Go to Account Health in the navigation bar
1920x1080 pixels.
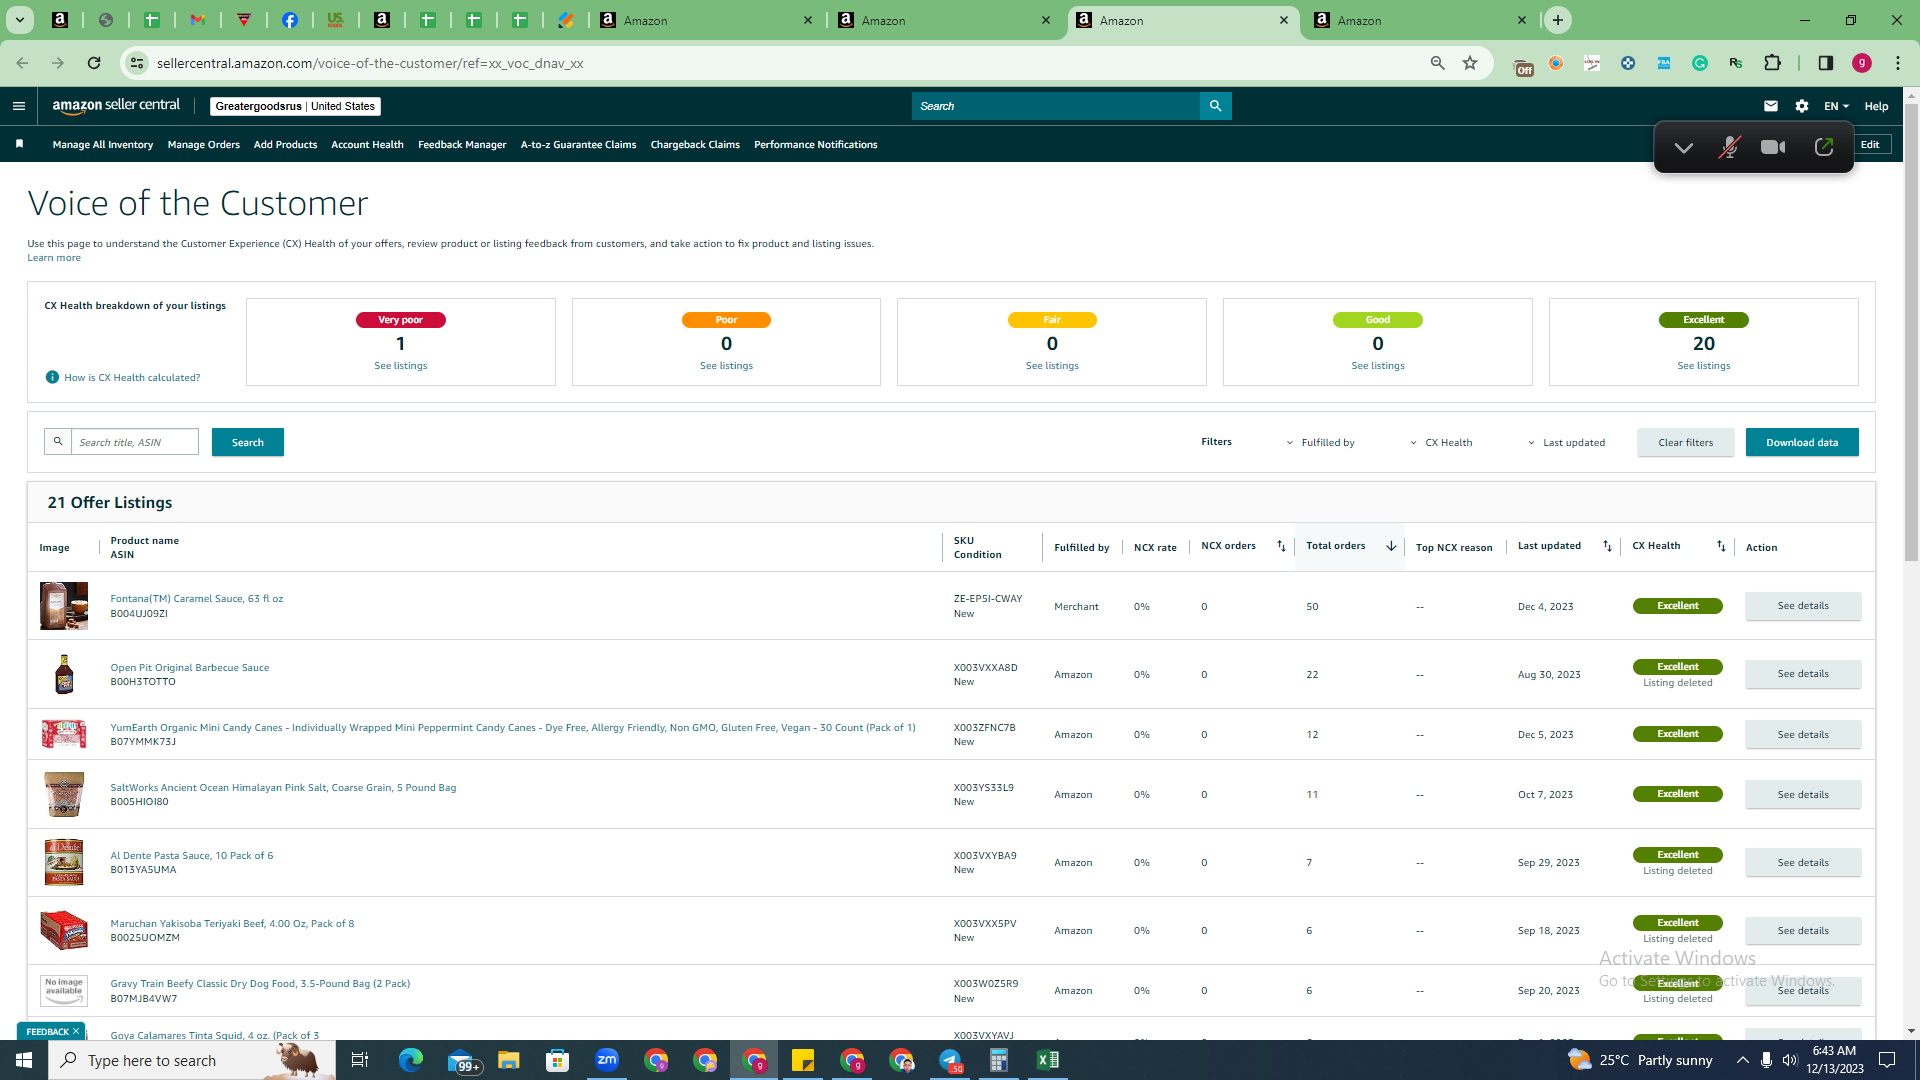[367, 145]
